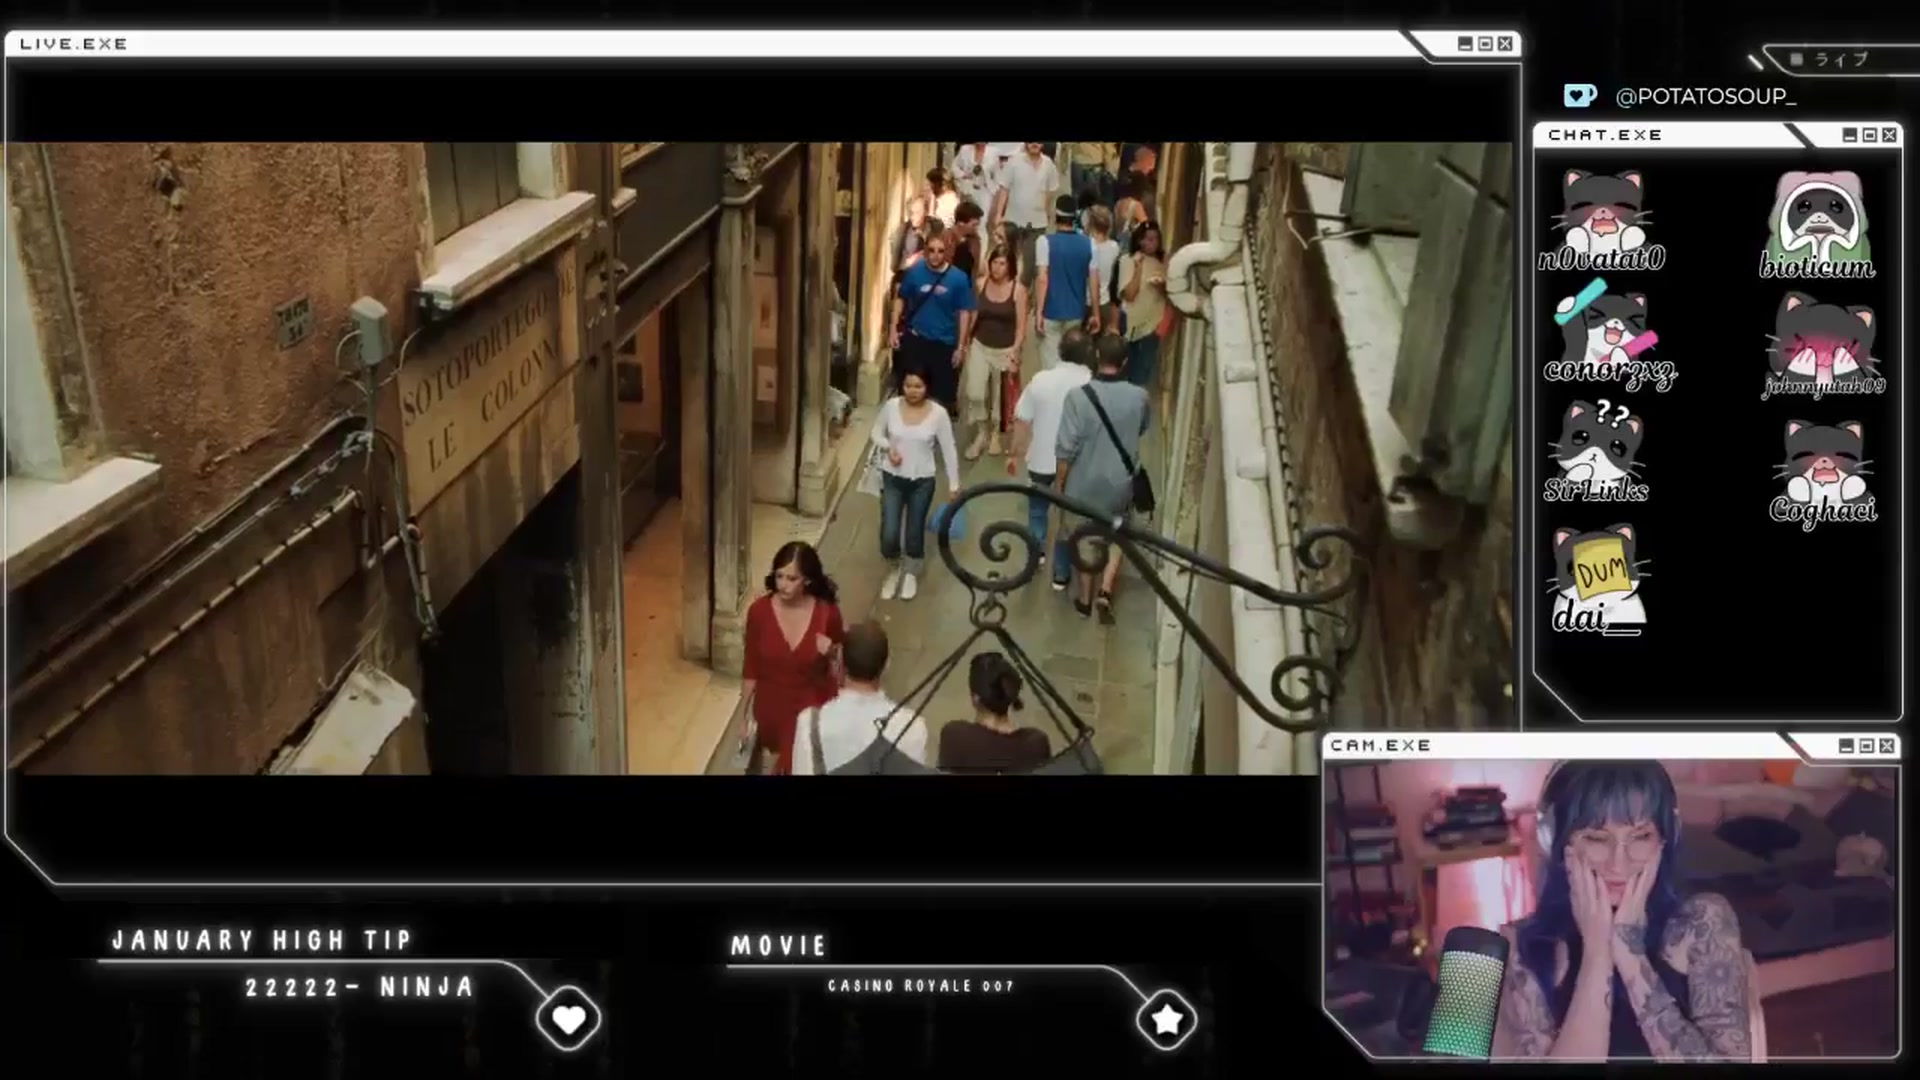Click the webcam feed in CAM.EXE

point(1610,908)
